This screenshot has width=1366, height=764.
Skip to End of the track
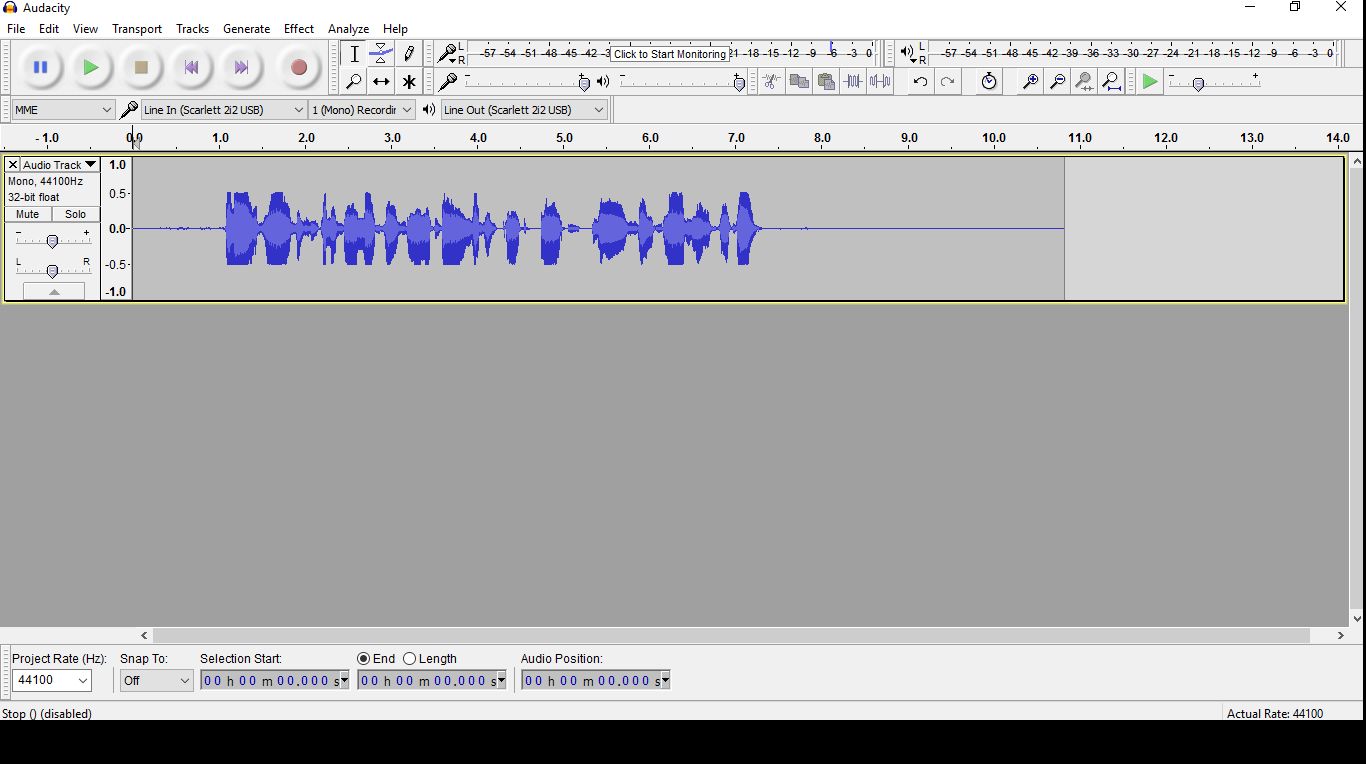(241, 67)
